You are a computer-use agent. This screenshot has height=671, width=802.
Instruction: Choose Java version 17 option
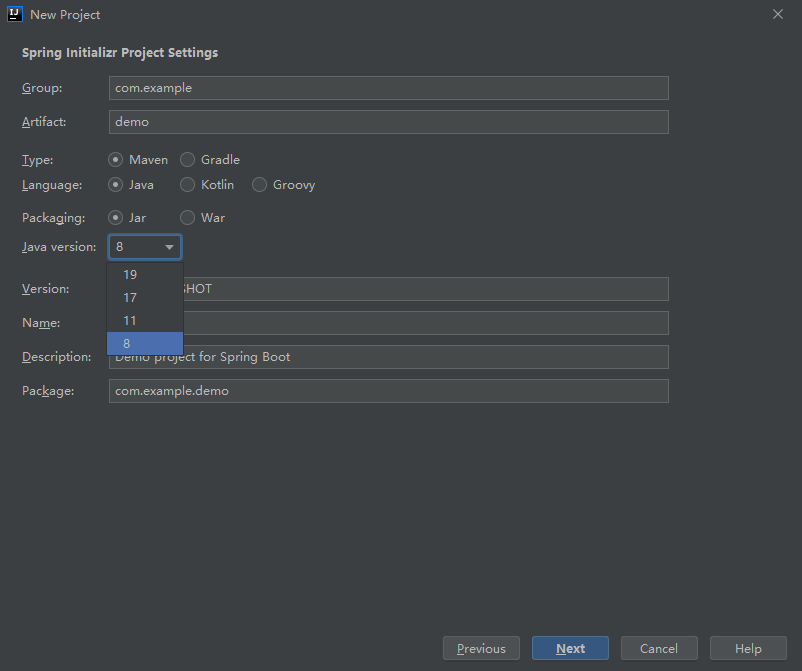click(x=144, y=297)
